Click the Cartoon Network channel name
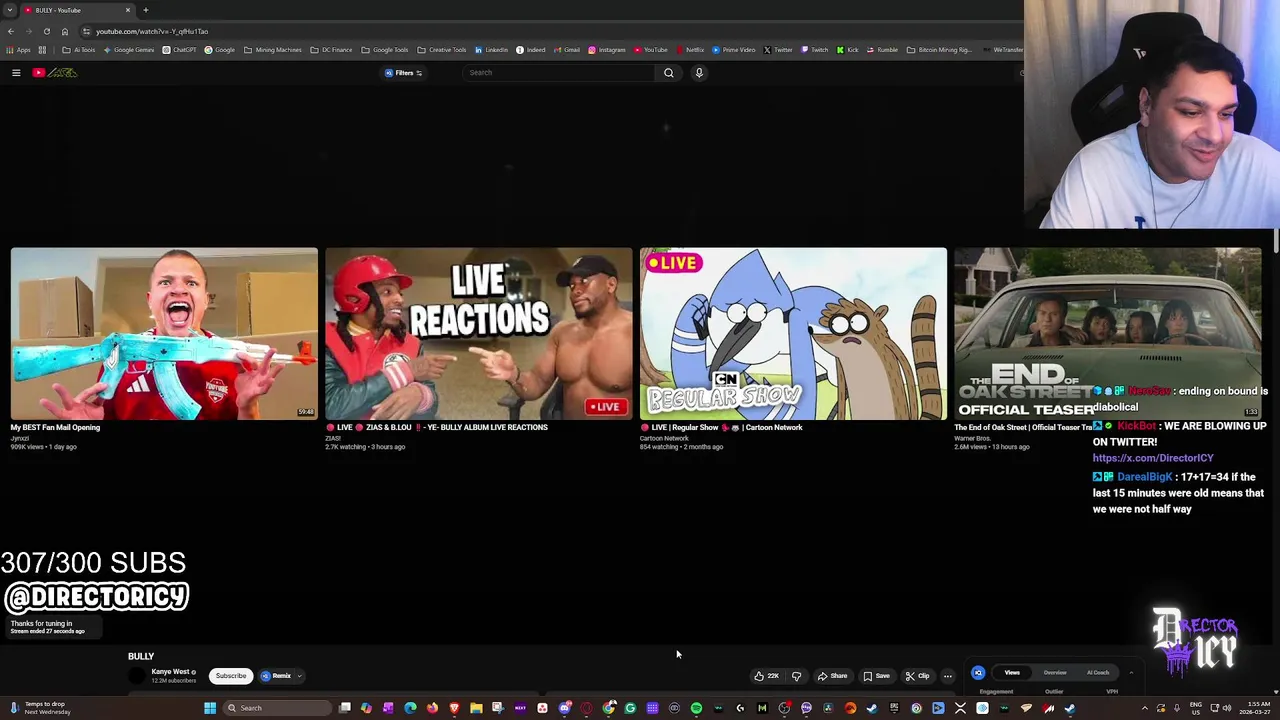The height and width of the screenshot is (720, 1280). [x=664, y=438]
